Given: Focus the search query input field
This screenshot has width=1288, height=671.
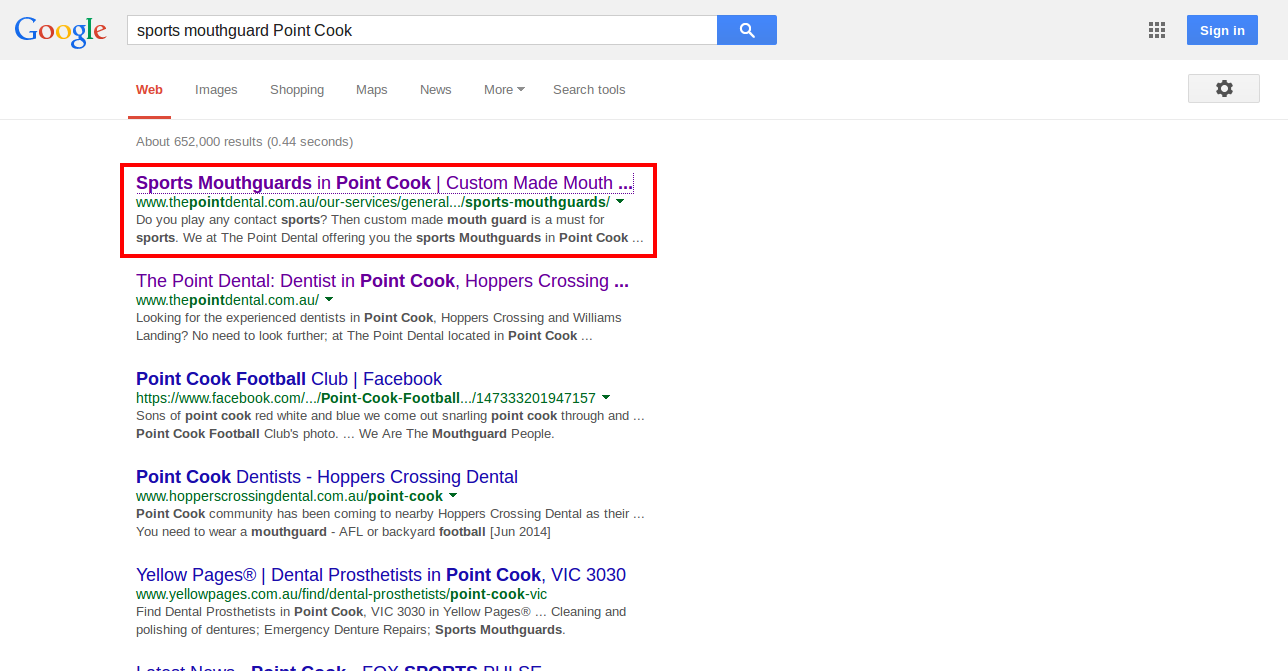Looking at the screenshot, I should (x=422, y=30).
